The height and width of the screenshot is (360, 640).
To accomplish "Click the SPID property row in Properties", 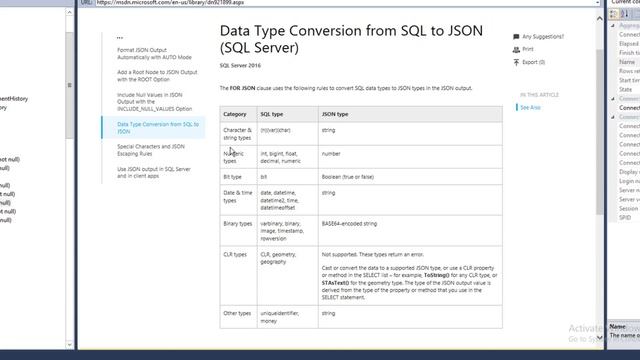I will pos(629,218).
